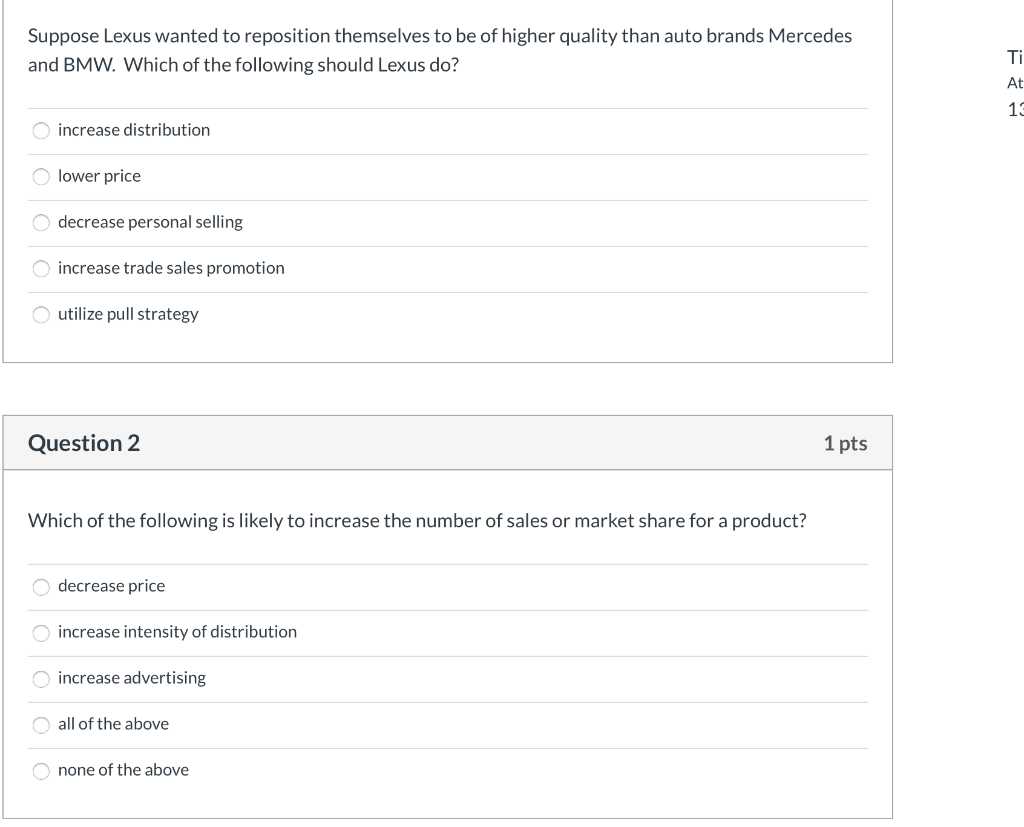
Task: Click the 'increase intensity of distribution' answer text
Action: (177, 632)
